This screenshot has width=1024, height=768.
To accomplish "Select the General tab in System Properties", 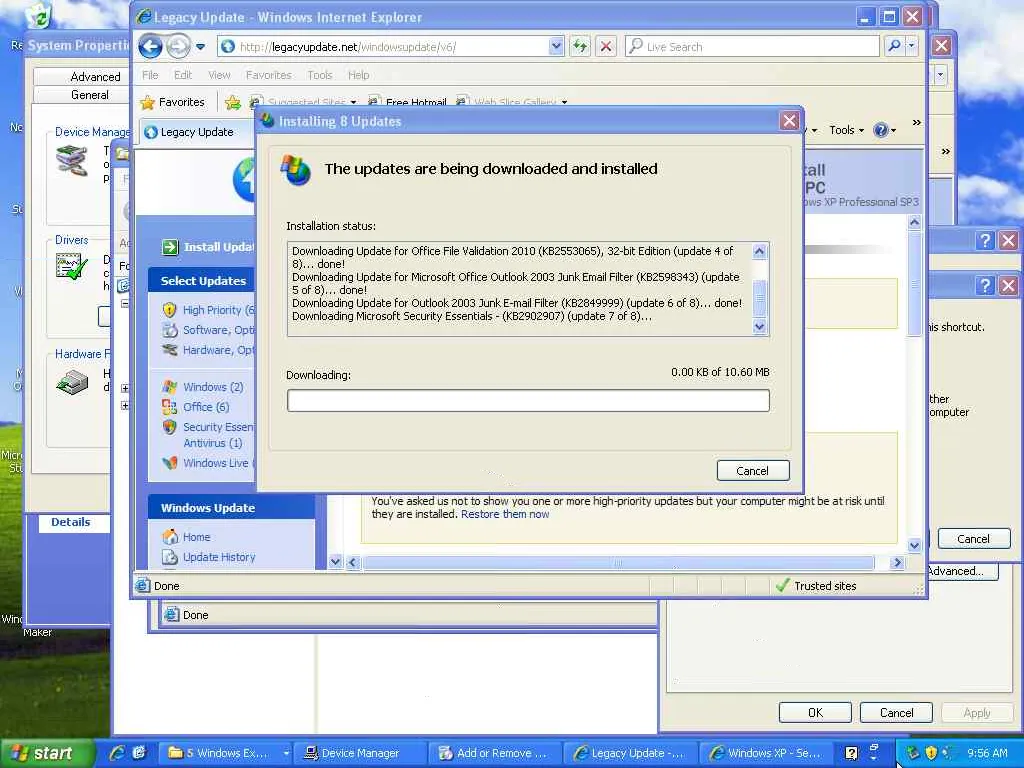I will click(89, 95).
